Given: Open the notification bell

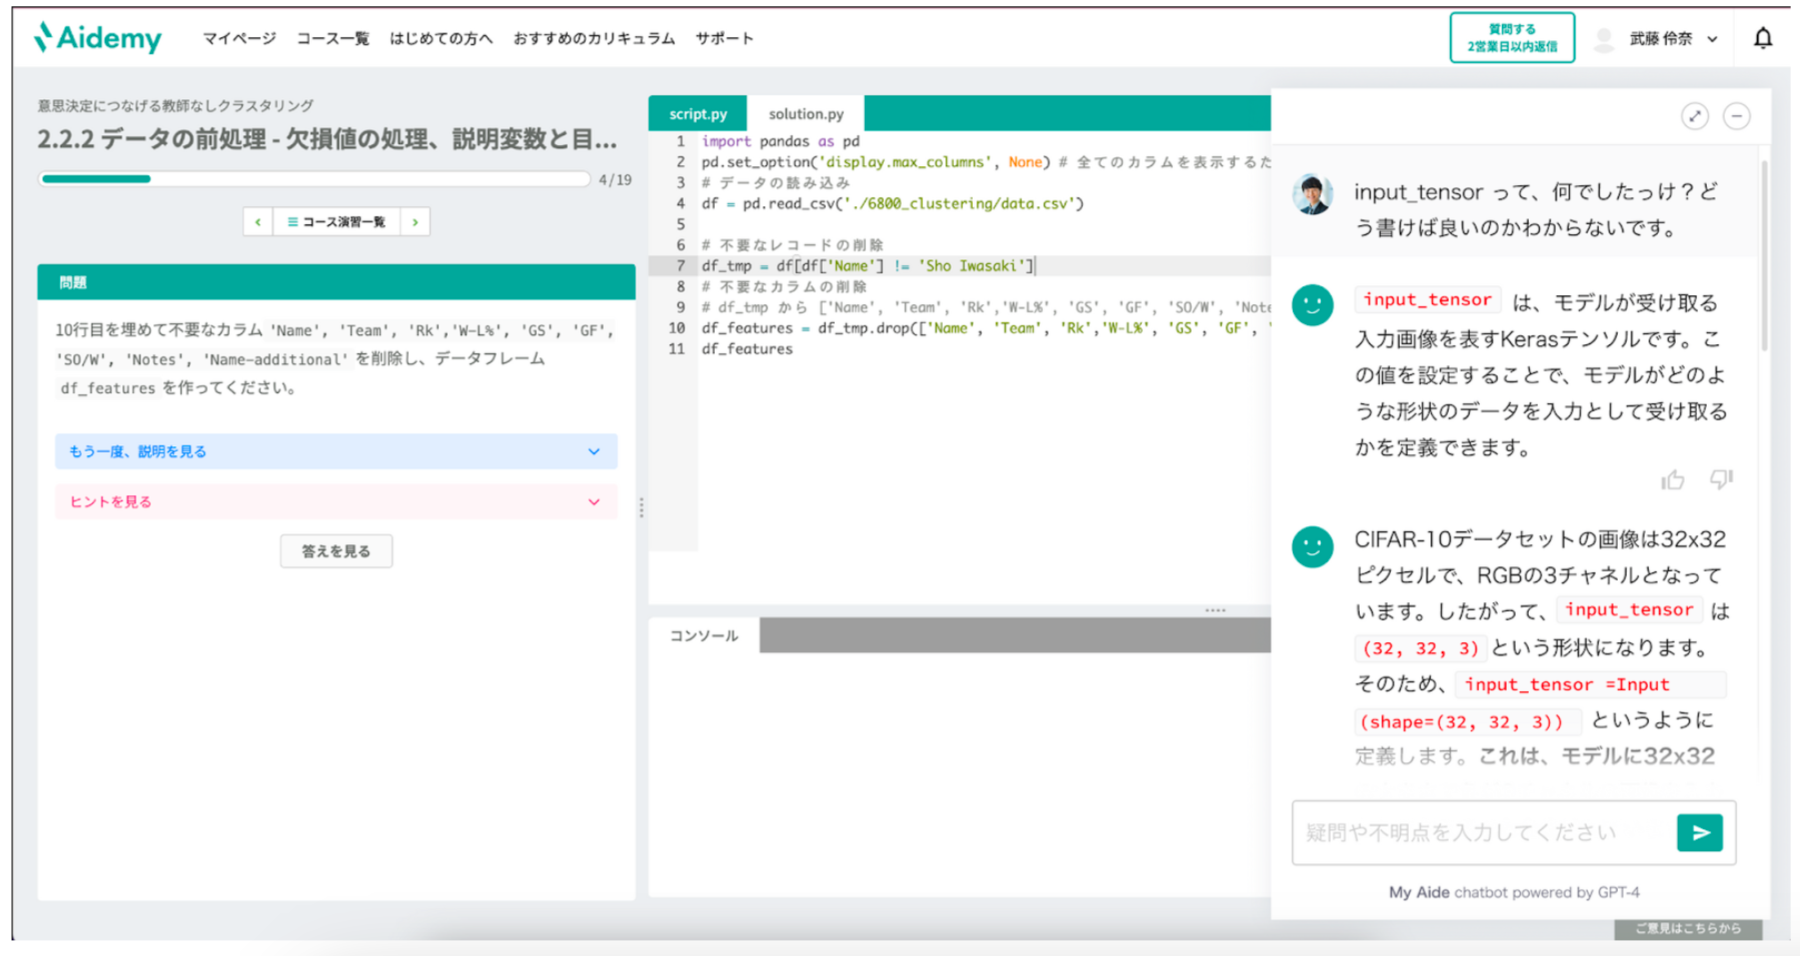Looking at the screenshot, I should tap(1763, 37).
